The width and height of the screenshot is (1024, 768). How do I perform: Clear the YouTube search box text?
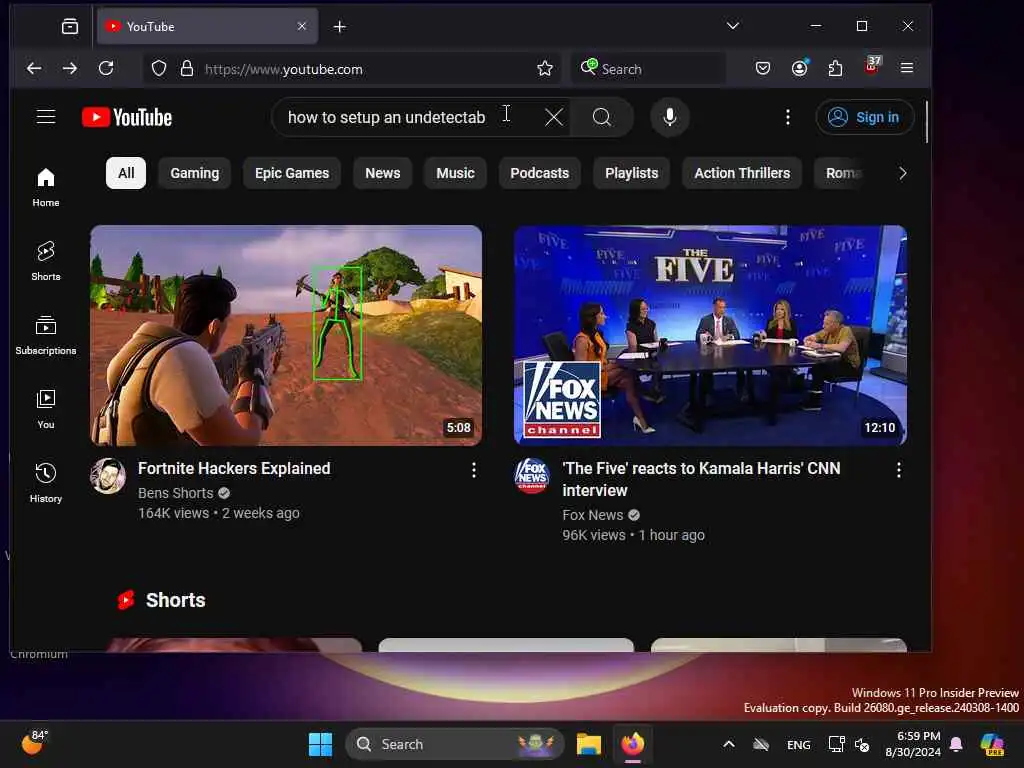pos(554,118)
